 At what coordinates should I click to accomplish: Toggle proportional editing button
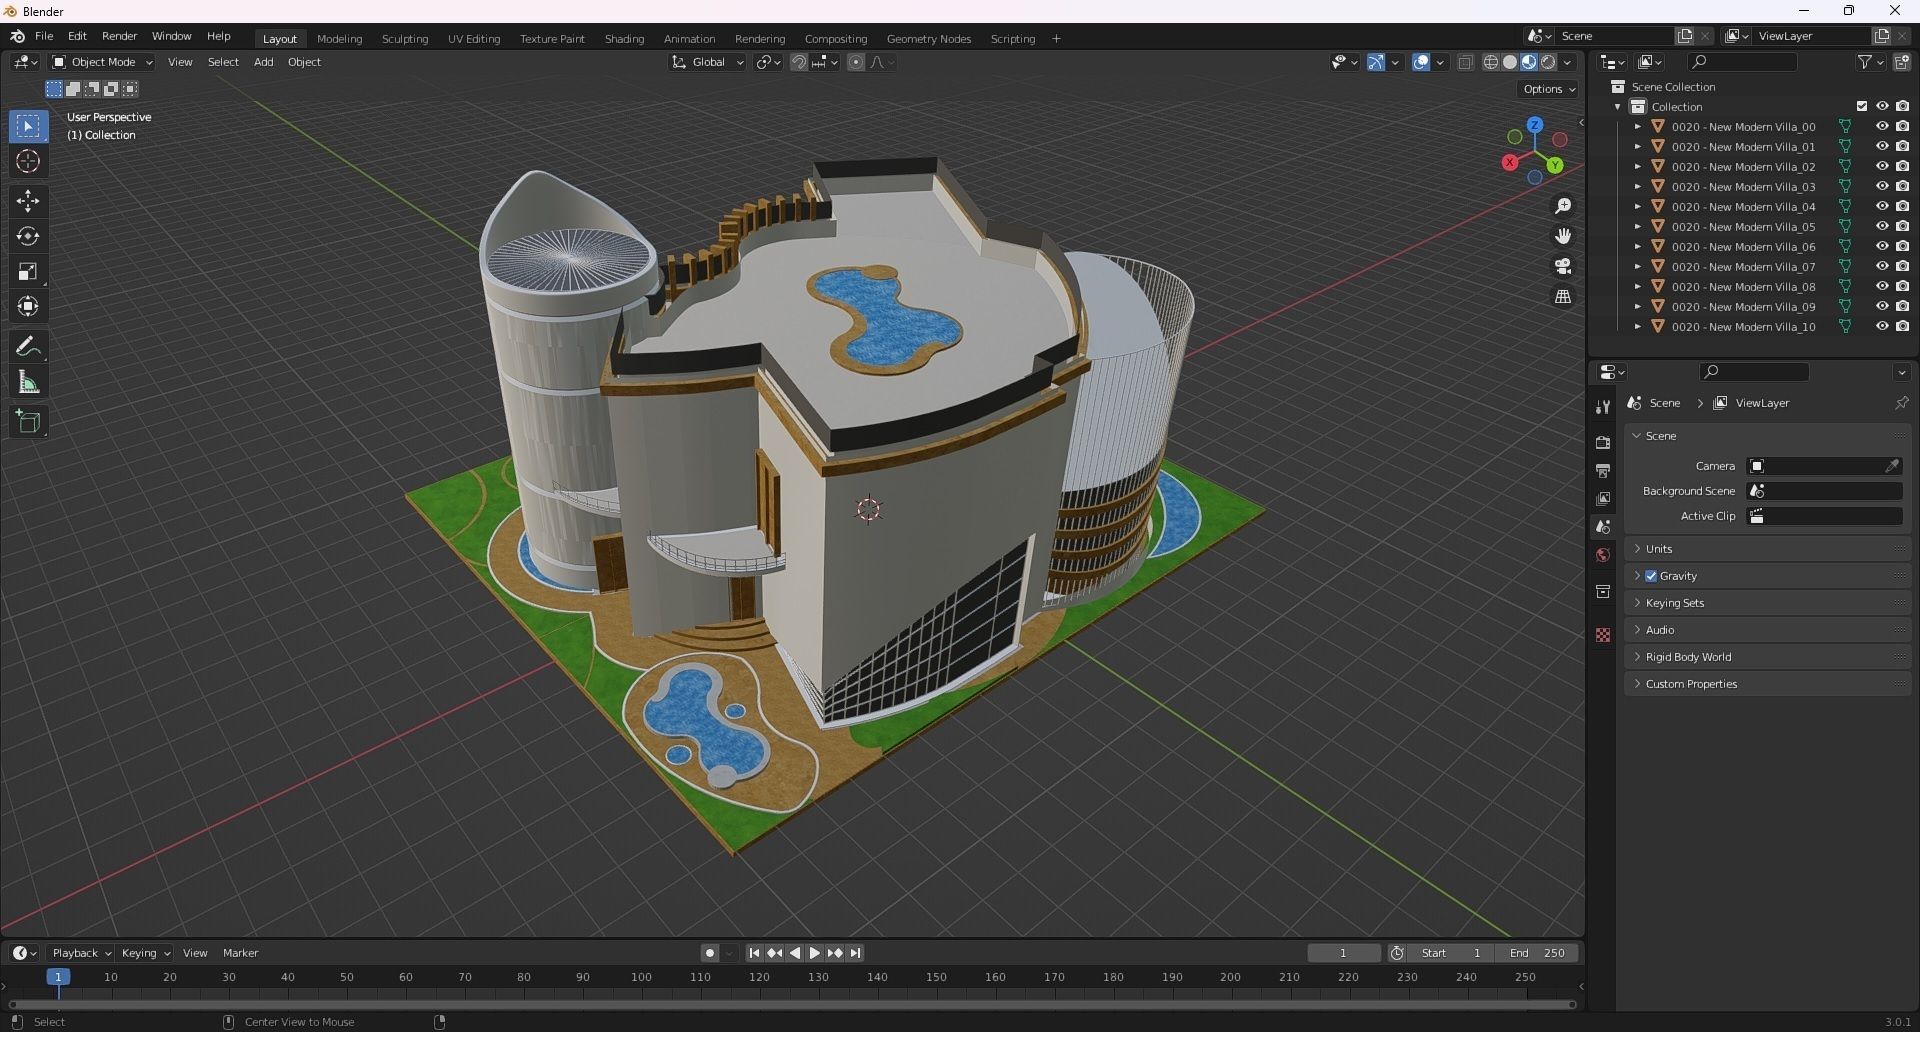(856, 62)
